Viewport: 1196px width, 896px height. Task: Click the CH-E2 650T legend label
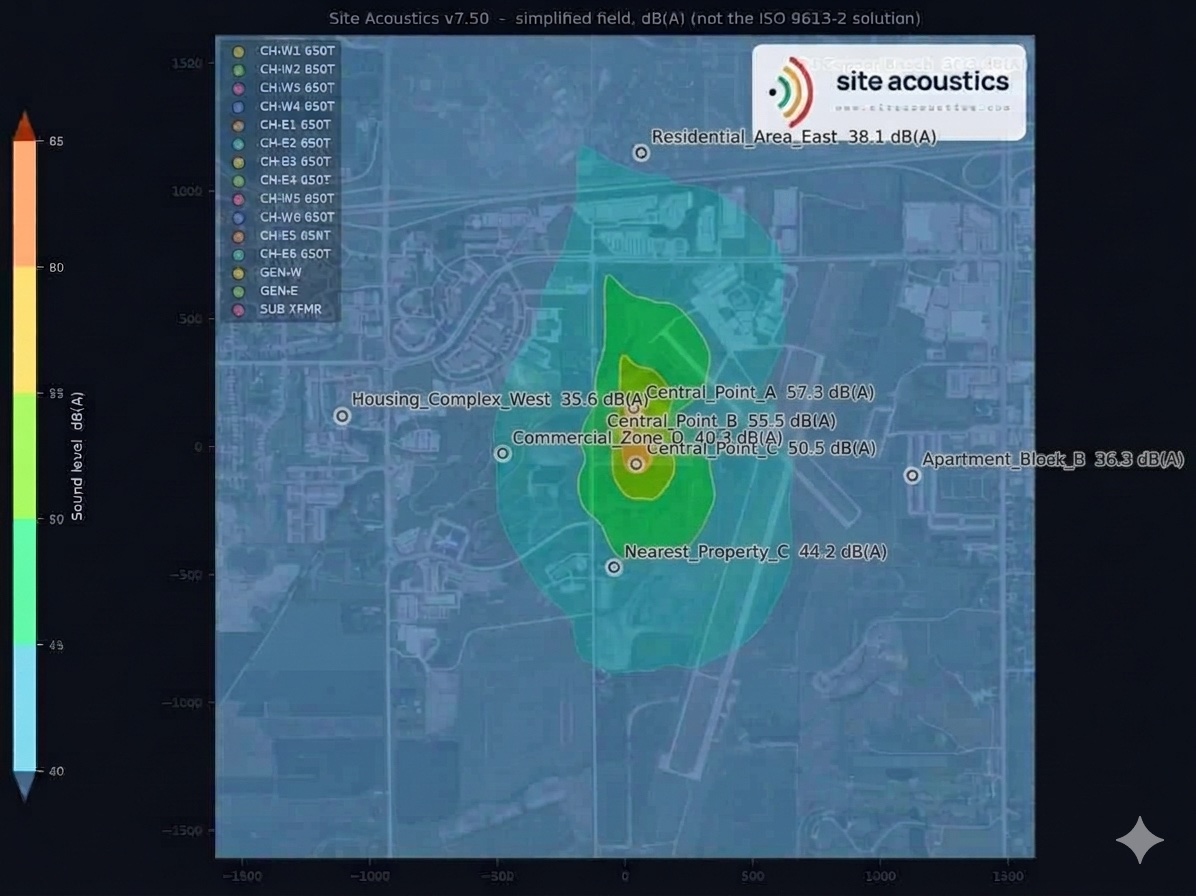click(x=295, y=143)
